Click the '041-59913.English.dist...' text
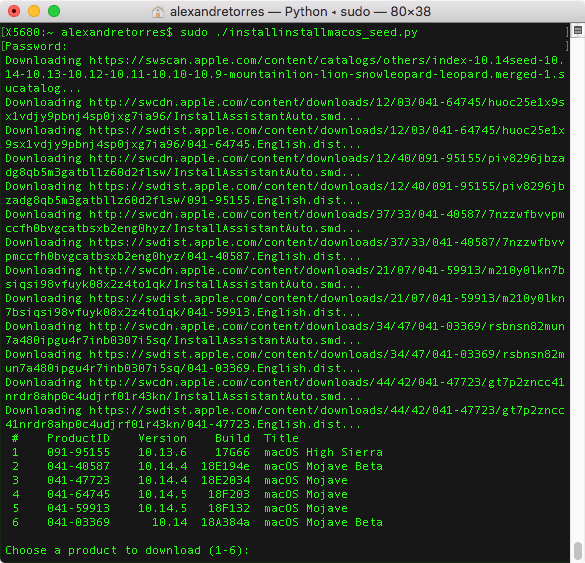 coord(273,312)
